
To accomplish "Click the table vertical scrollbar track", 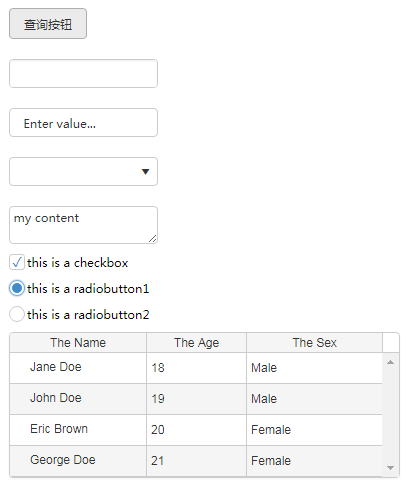I will 390,415.
